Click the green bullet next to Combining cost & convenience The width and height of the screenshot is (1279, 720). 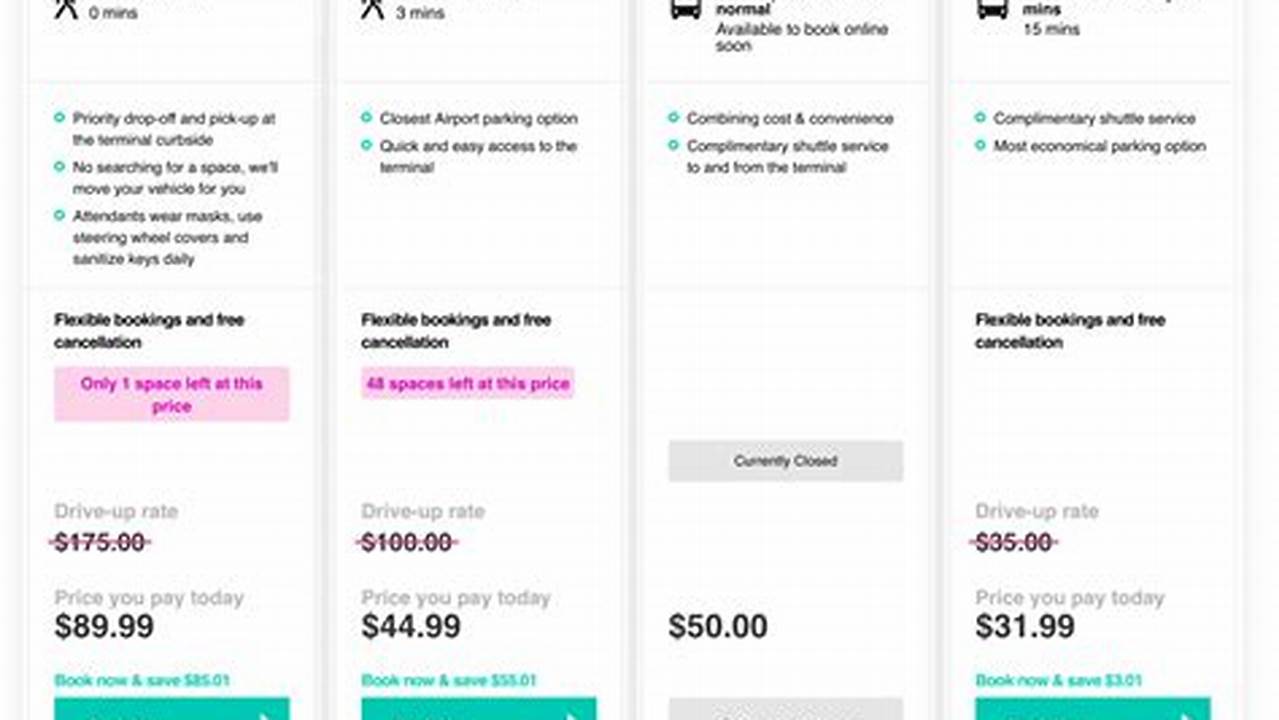point(674,117)
